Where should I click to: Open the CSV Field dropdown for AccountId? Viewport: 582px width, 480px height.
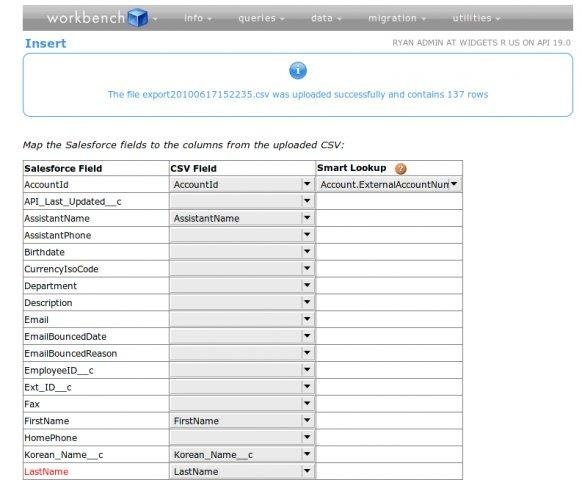tap(242, 185)
